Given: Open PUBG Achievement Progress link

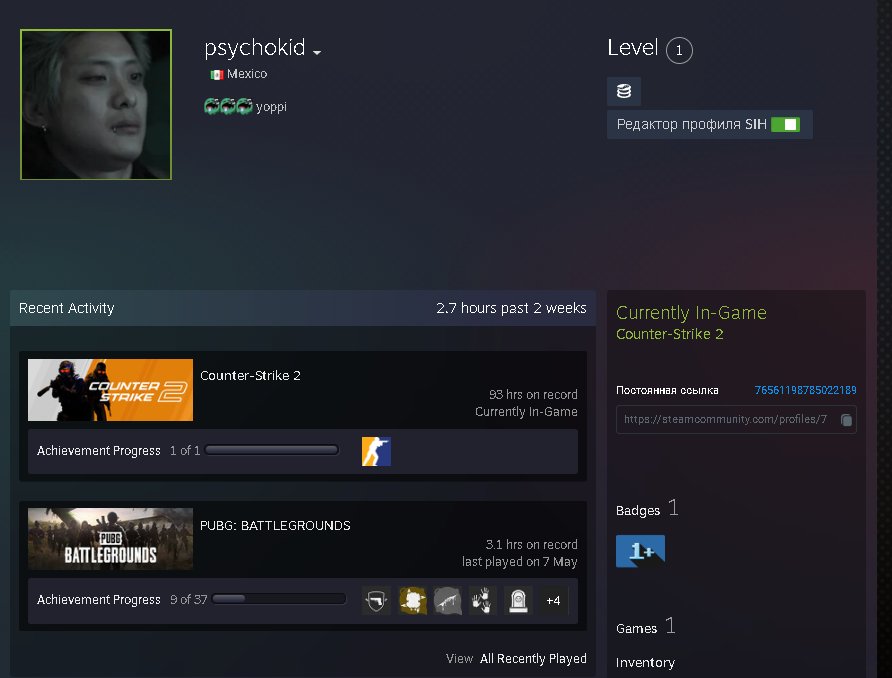Looking at the screenshot, I should click(99, 600).
